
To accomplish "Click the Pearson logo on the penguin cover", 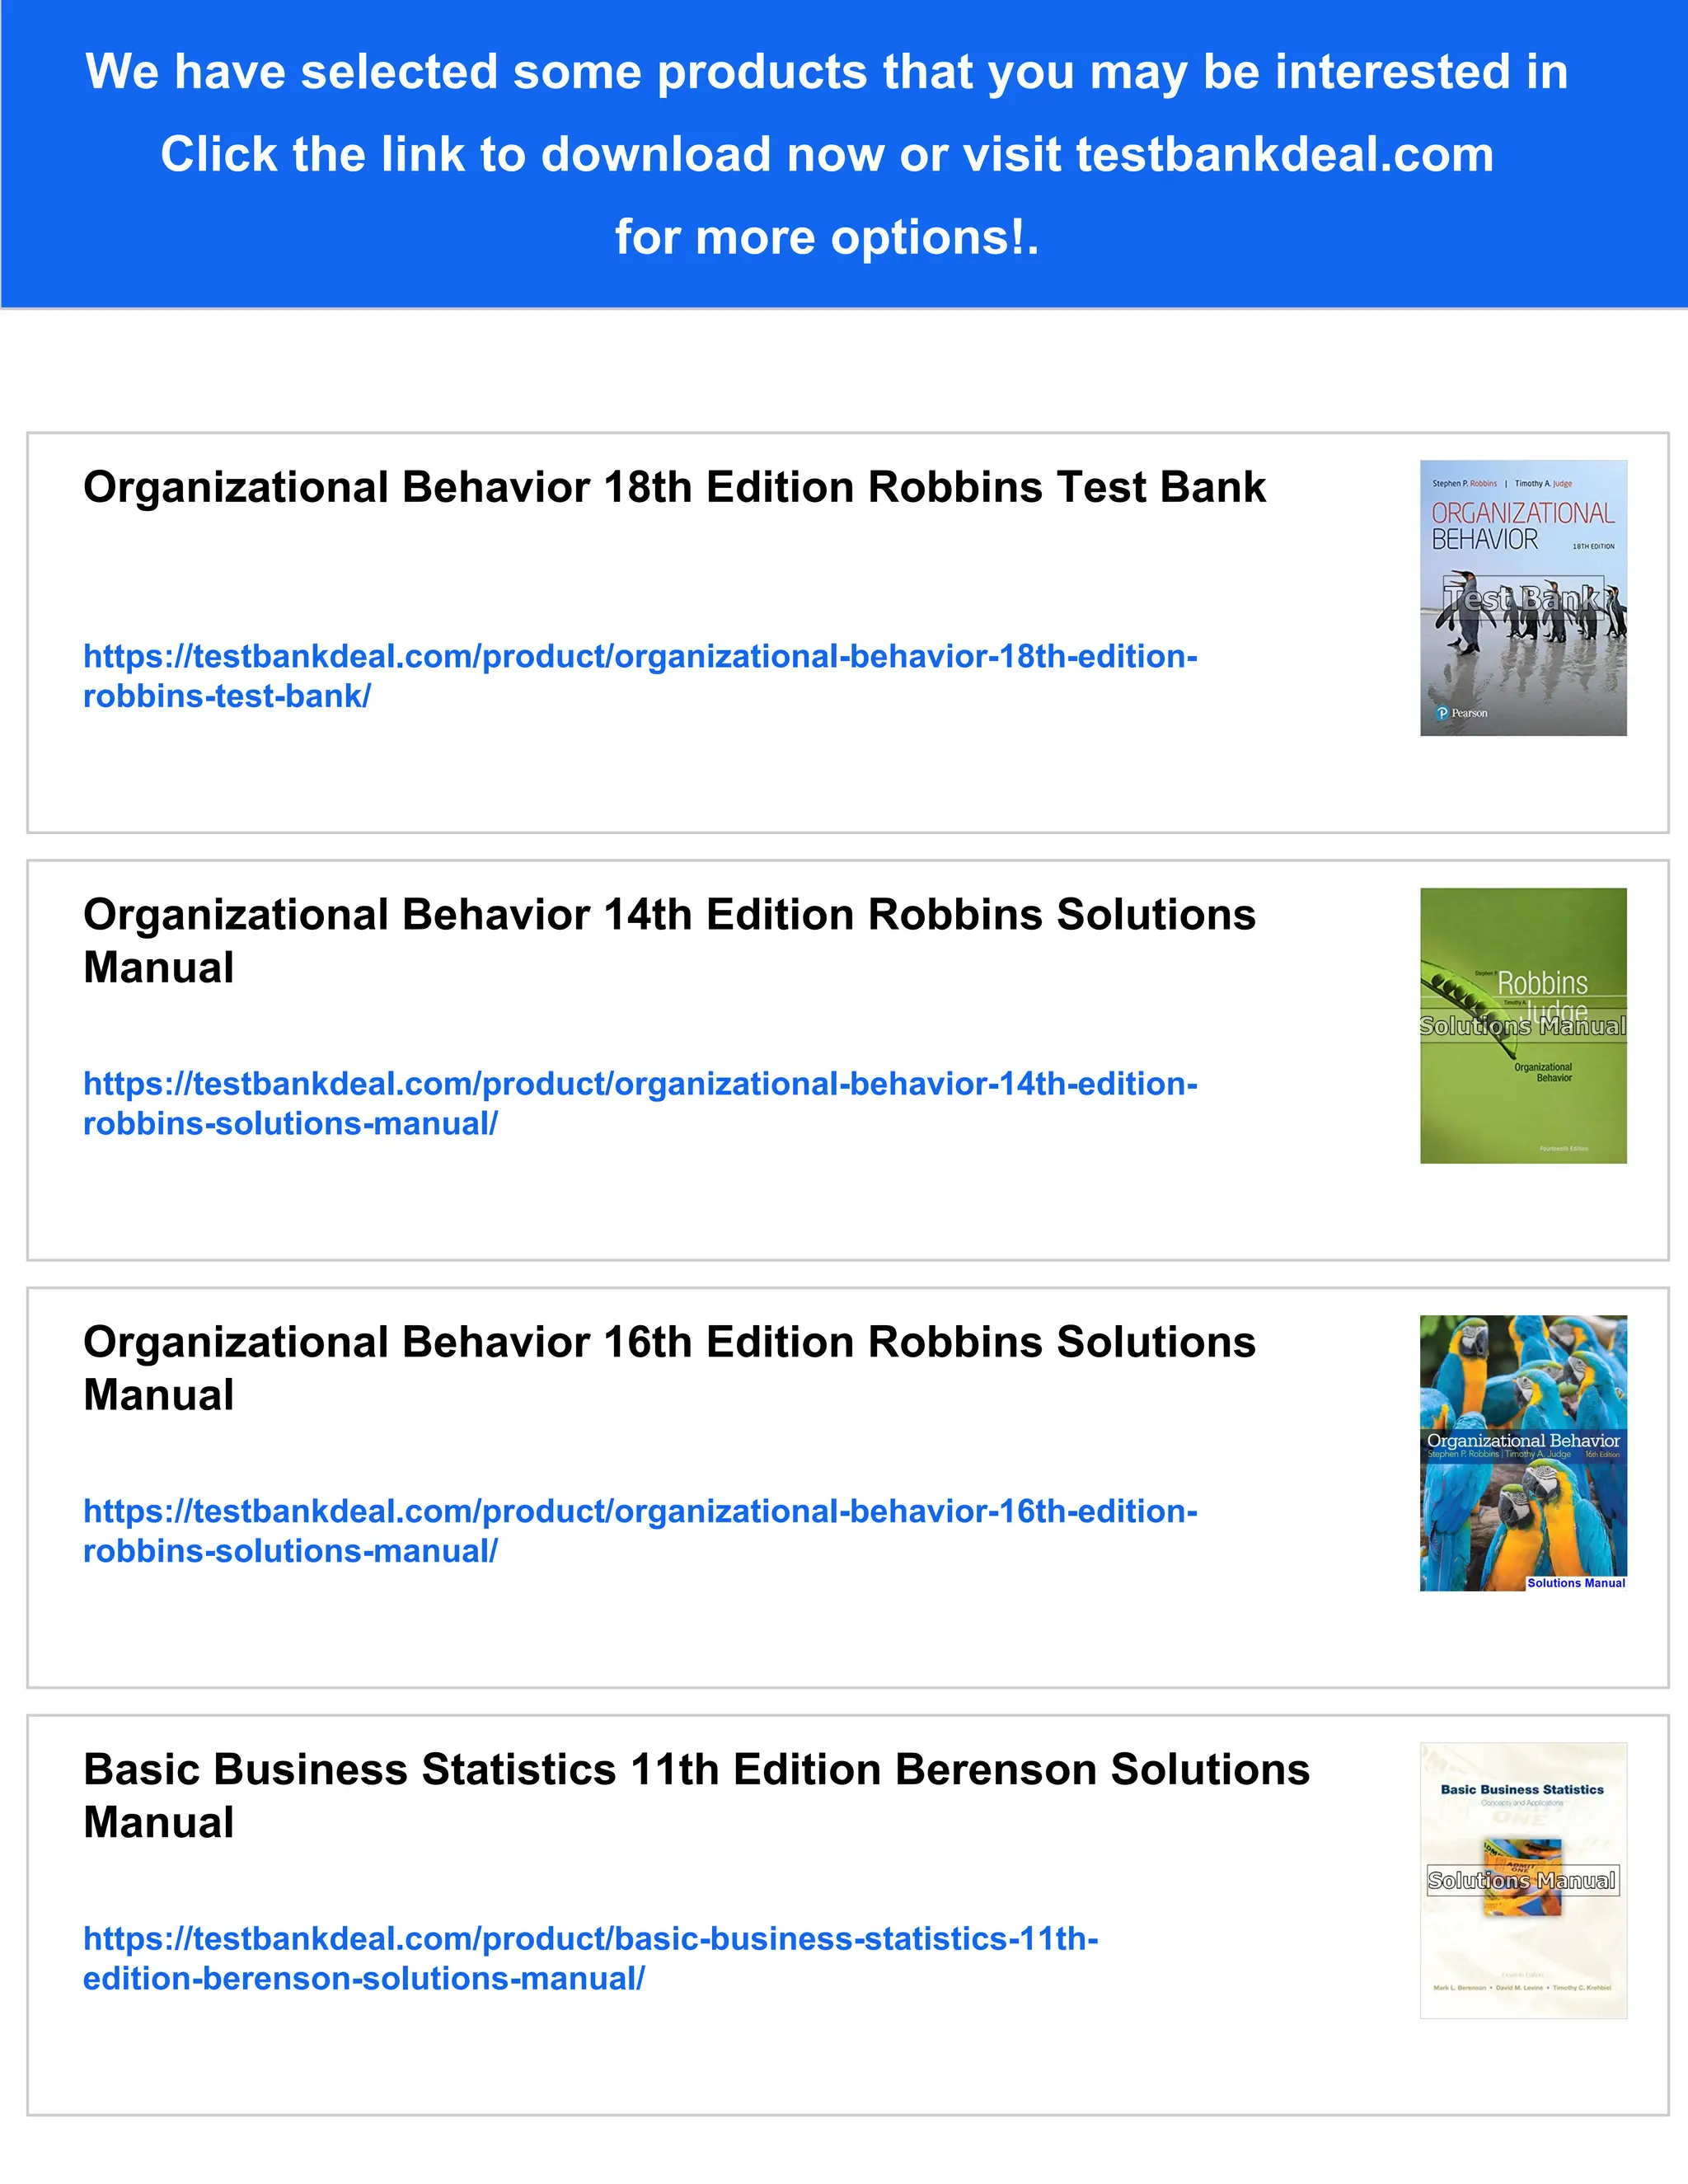I will click(1461, 713).
